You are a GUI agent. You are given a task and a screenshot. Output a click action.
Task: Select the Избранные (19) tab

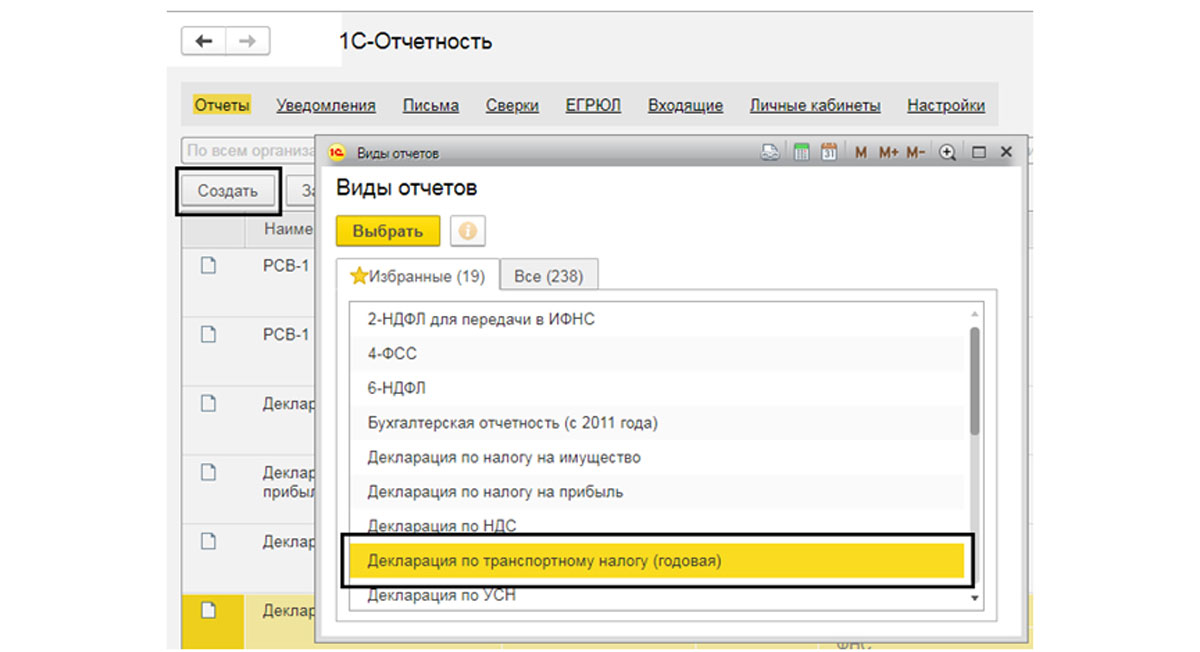pos(417,276)
